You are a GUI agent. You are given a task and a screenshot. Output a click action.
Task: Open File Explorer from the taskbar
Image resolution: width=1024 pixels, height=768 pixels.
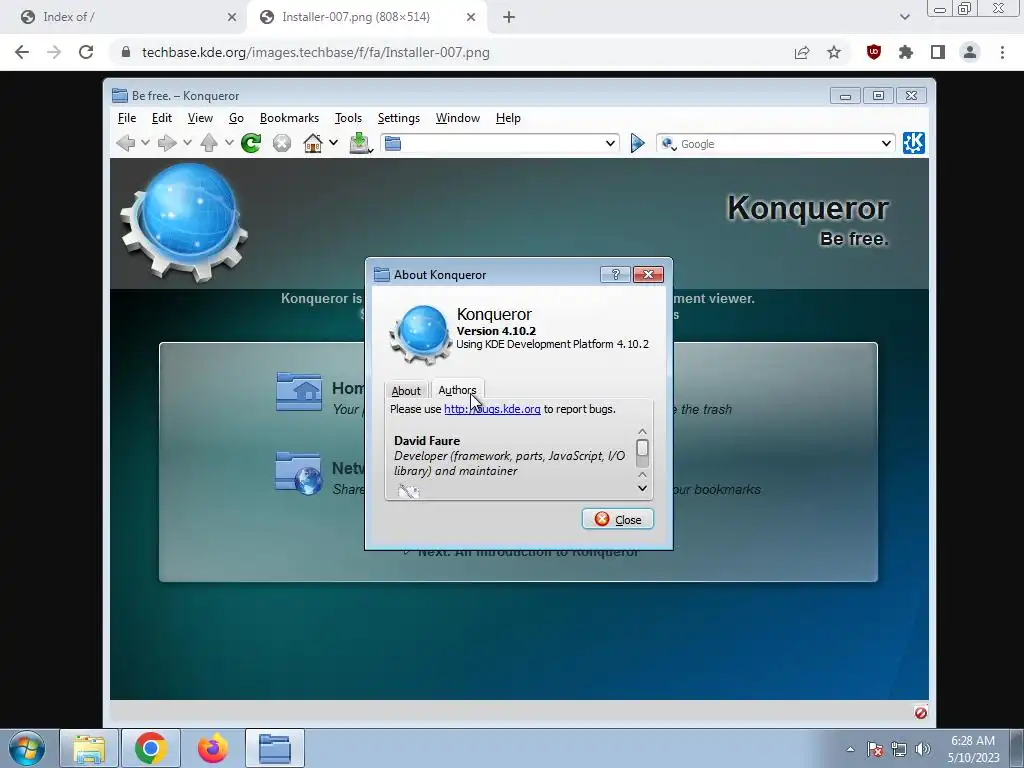89,748
